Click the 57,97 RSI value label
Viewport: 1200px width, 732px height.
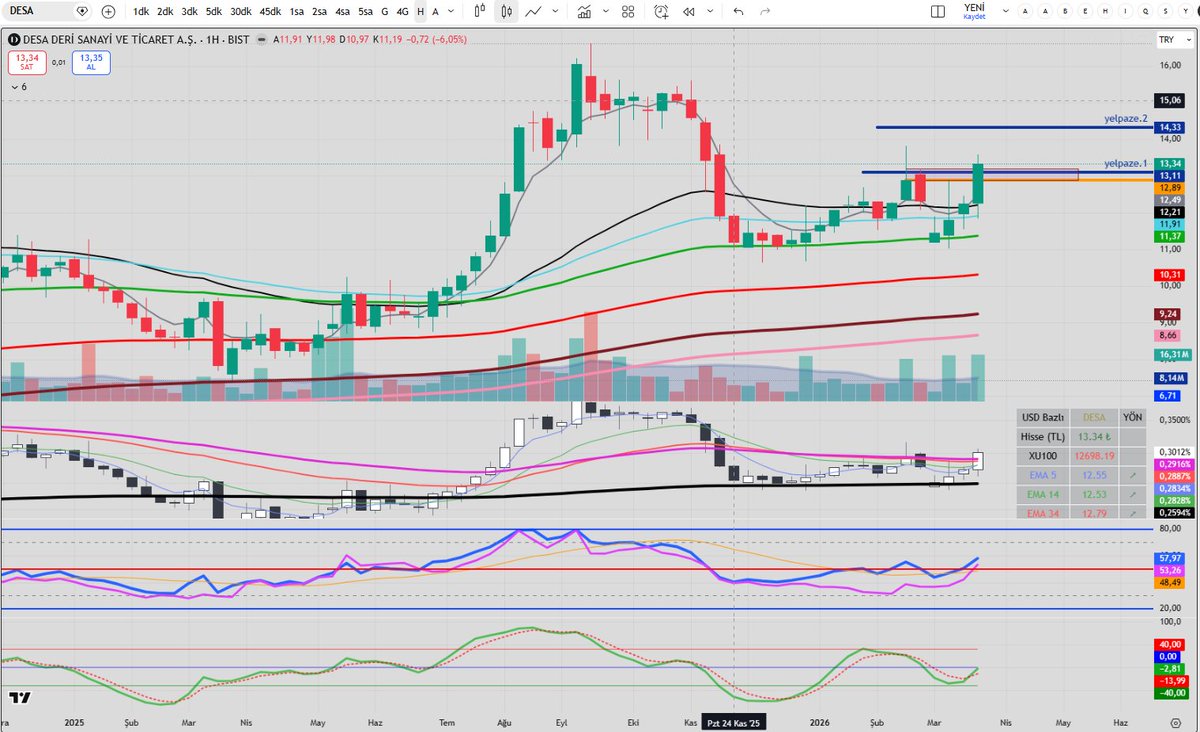pyautogui.click(x=1170, y=557)
